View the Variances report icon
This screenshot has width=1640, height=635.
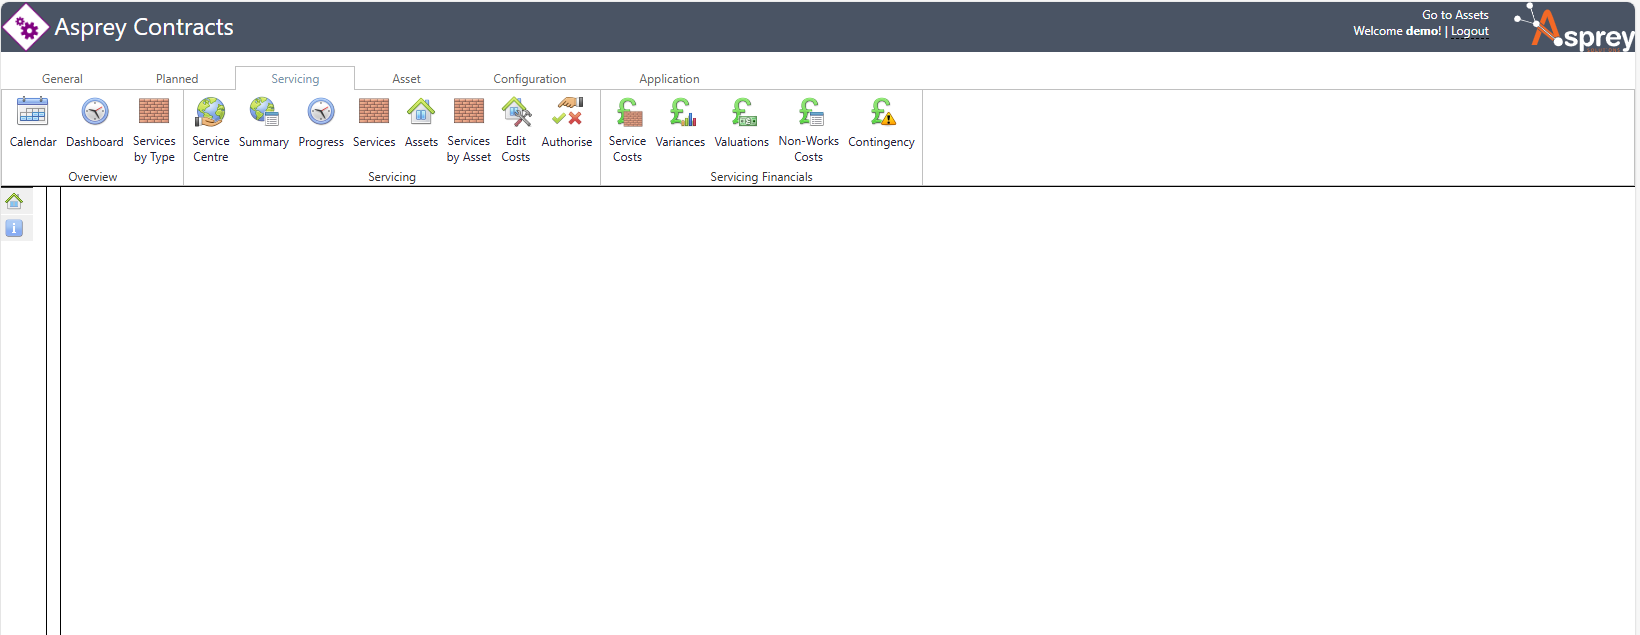pyautogui.click(x=681, y=112)
